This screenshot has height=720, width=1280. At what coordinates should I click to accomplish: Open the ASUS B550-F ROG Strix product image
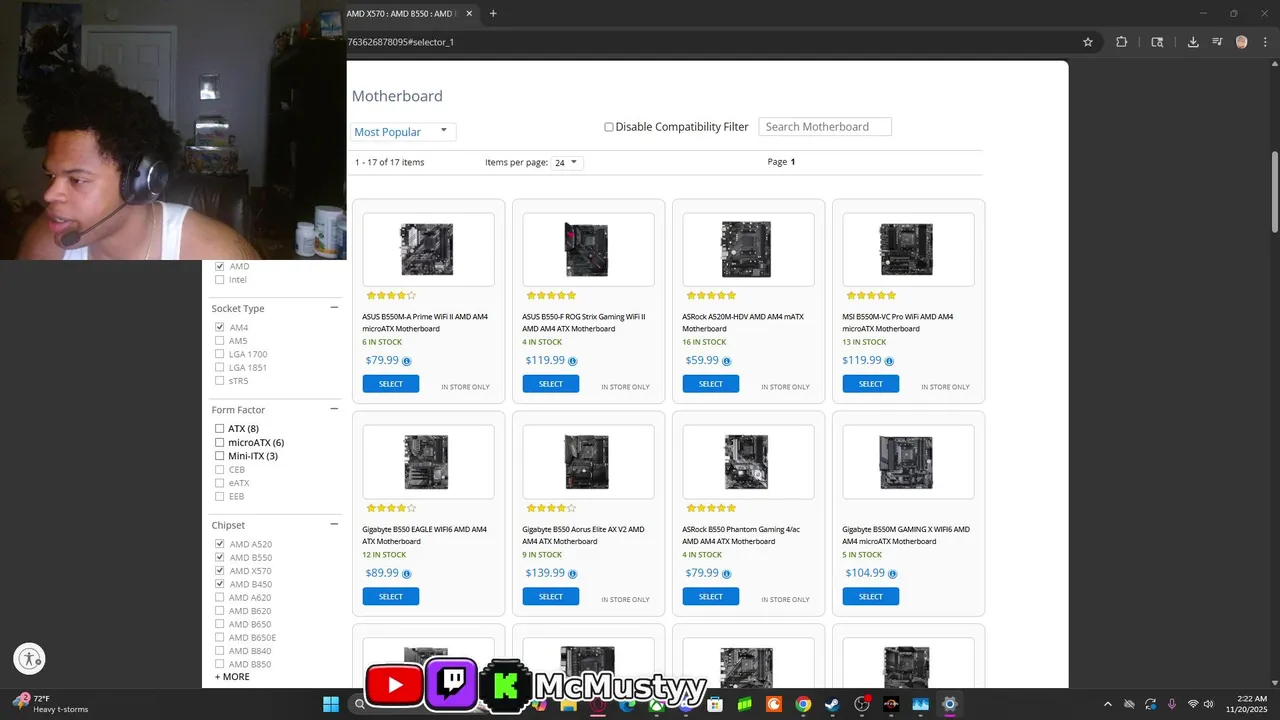pyautogui.click(x=588, y=249)
